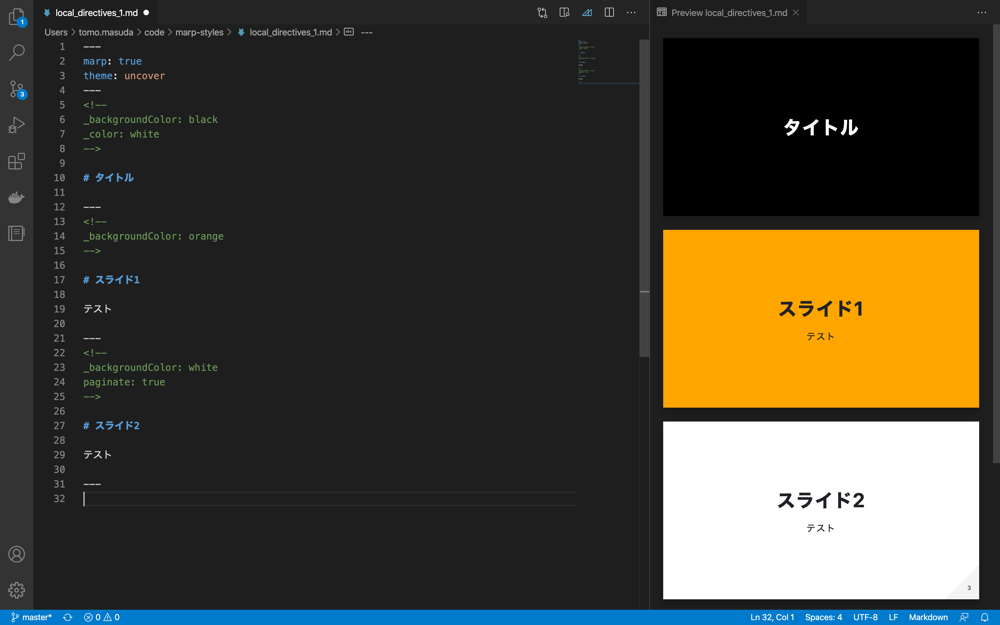Click the blue Marp icon in the editor toolbar
The width and height of the screenshot is (1000, 625).
tap(588, 12)
